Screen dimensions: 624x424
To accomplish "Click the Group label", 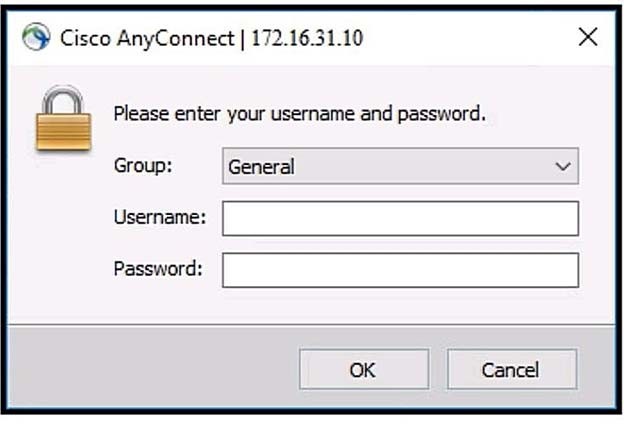I will (x=143, y=166).
